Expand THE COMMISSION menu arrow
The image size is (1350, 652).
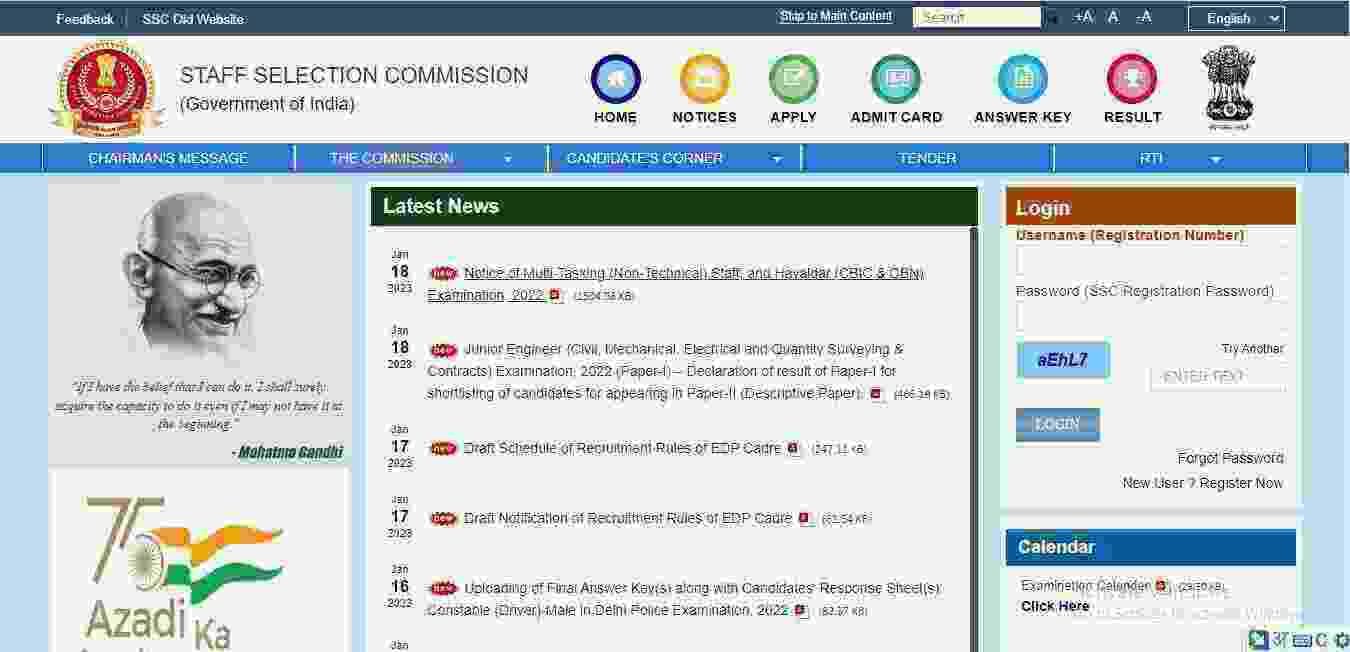click(x=507, y=159)
